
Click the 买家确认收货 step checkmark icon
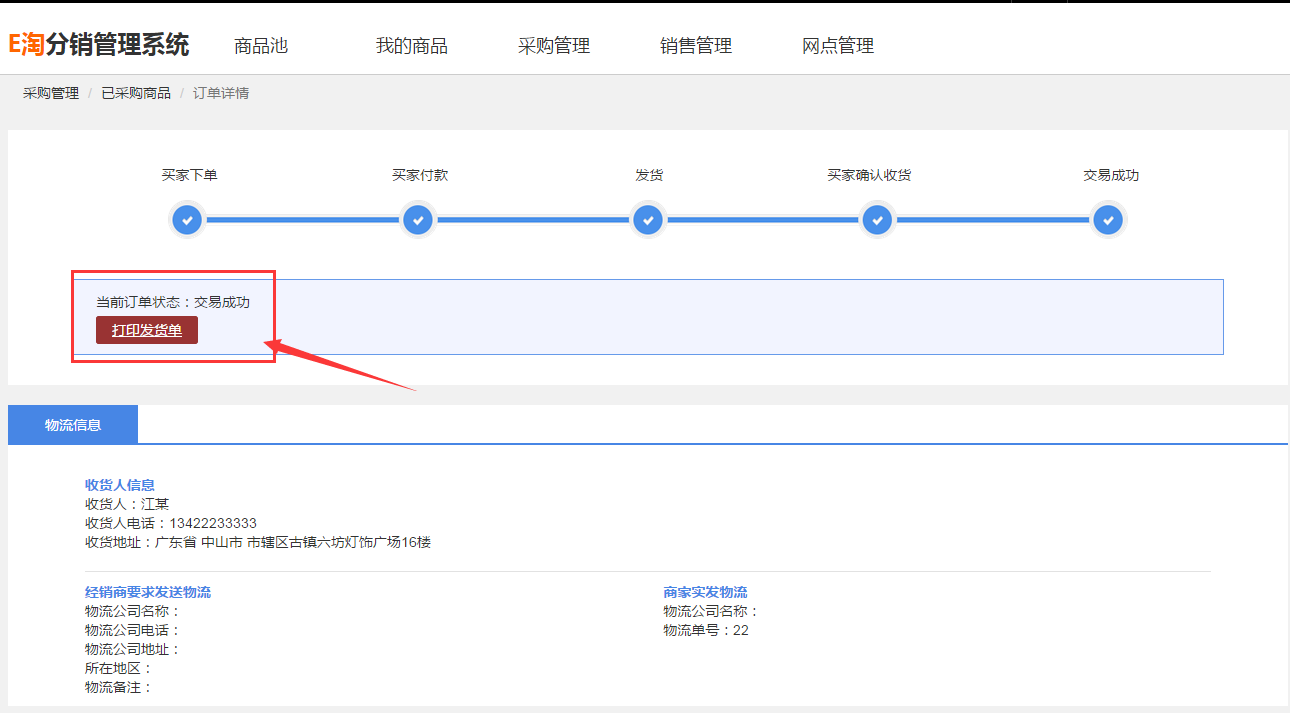[x=877, y=220]
